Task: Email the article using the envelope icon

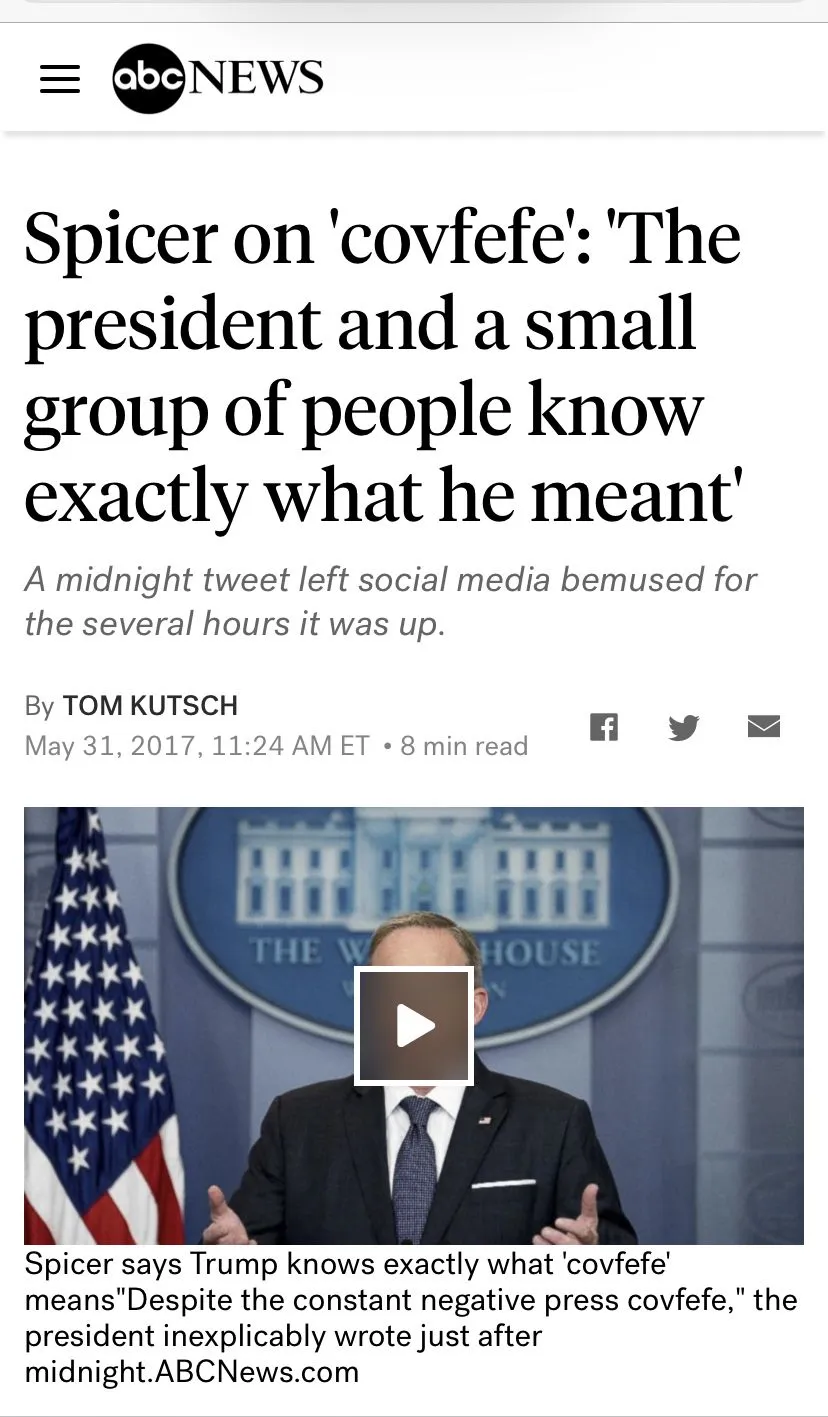Action: pyautogui.click(x=764, y=727)
